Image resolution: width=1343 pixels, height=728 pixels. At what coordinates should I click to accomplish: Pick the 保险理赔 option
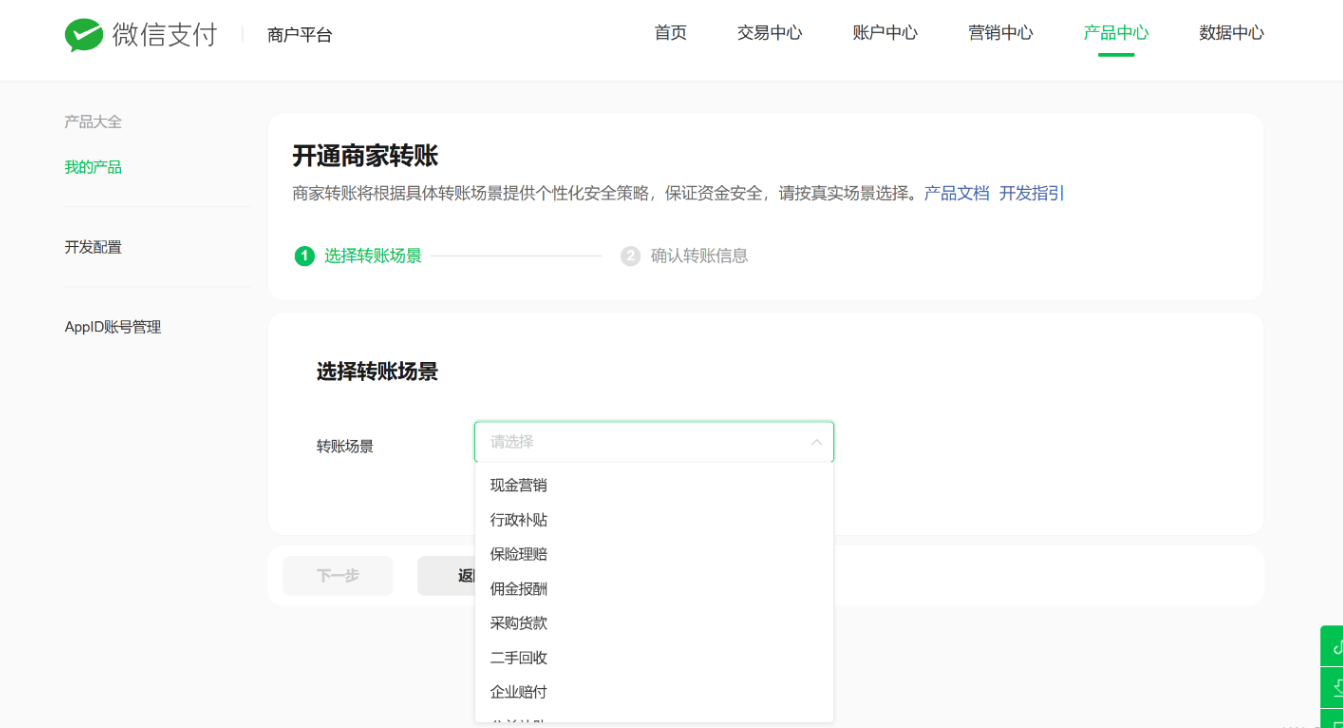[x=518, y=555]
